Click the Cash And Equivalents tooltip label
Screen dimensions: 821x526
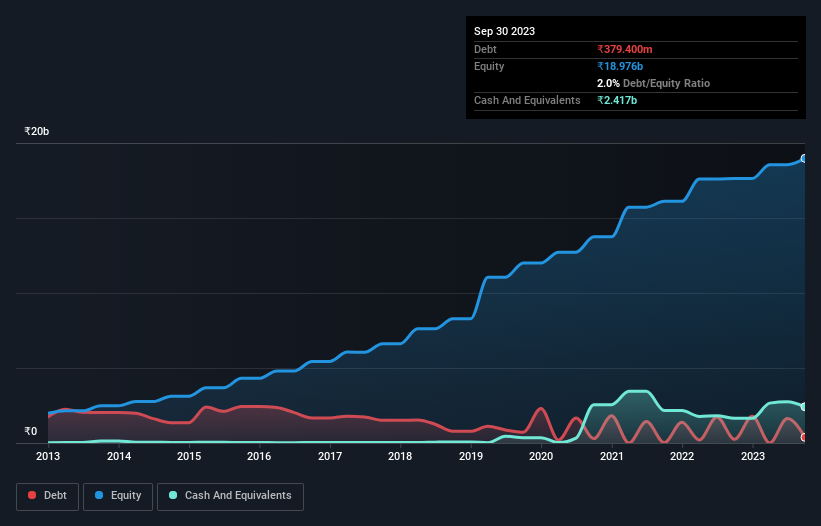pos(527,100)
